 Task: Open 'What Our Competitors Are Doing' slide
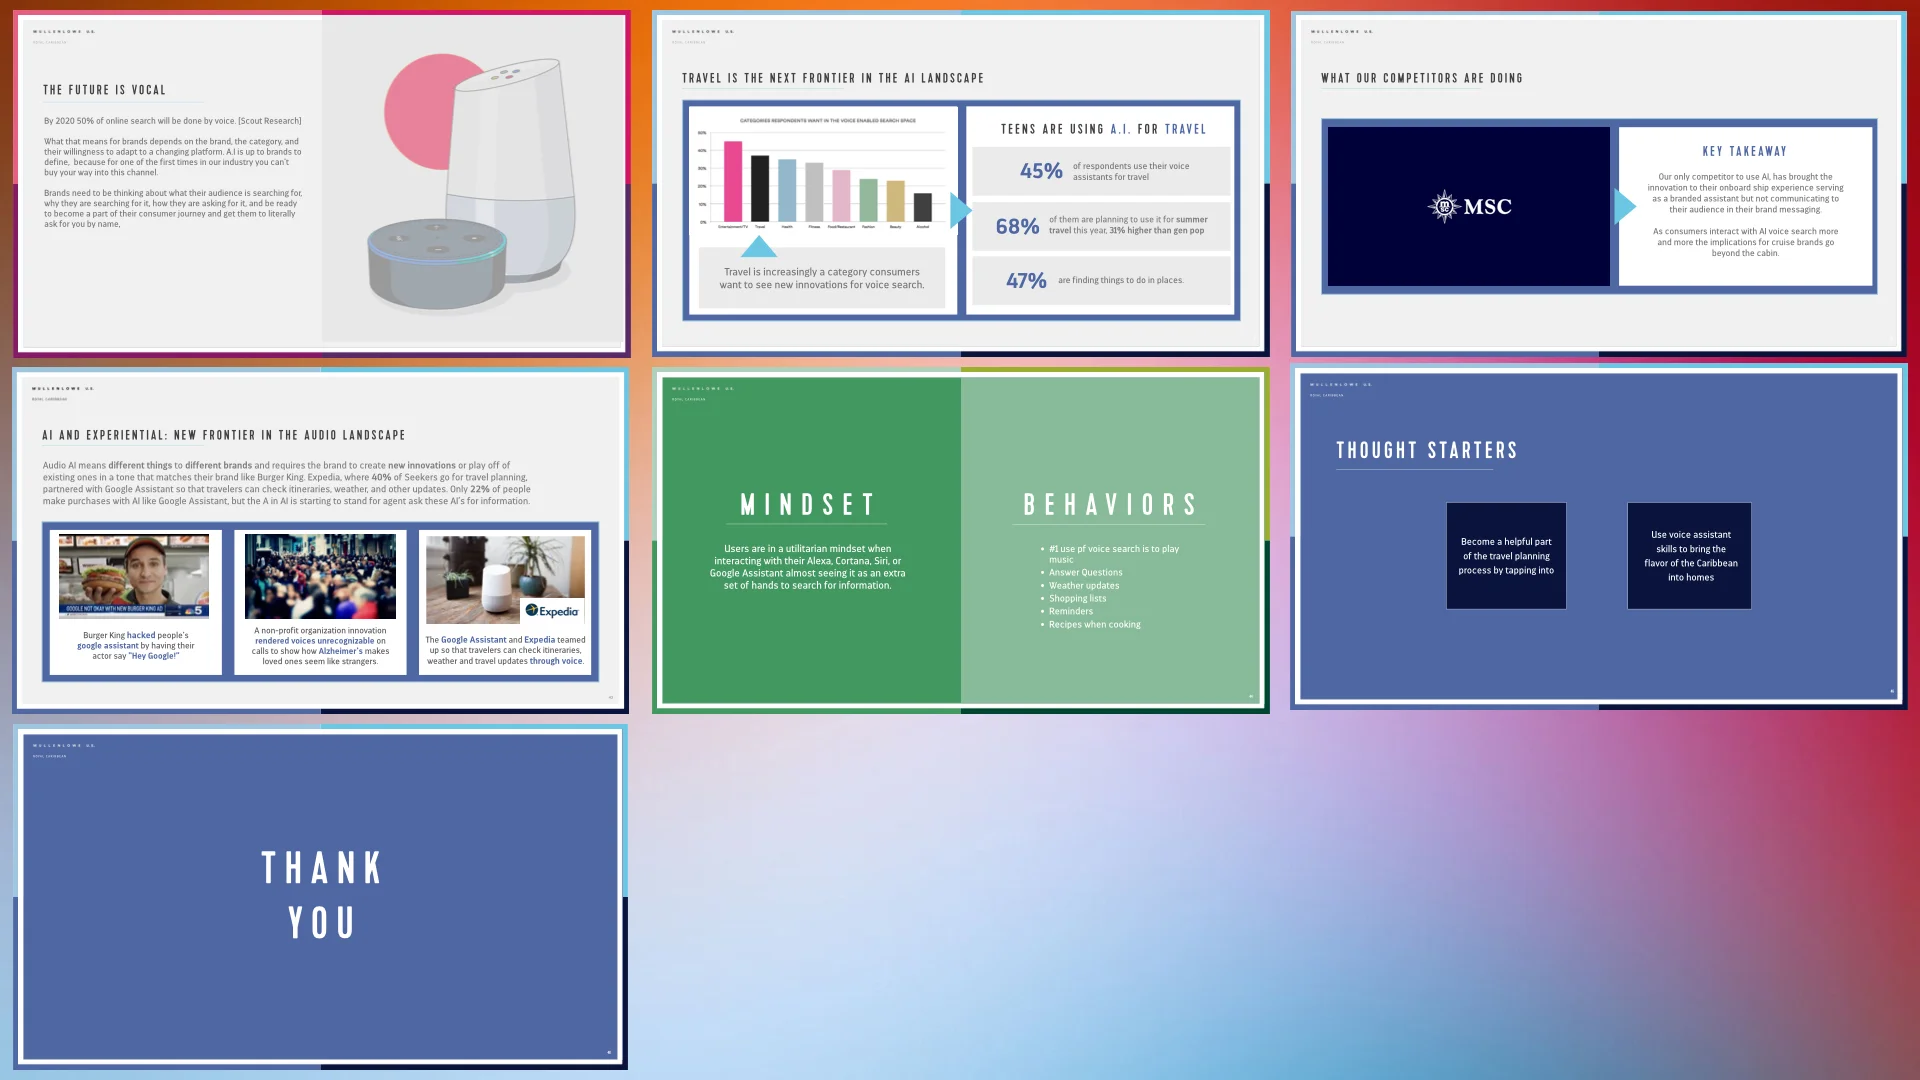pyautogui.click(x=1598, y=183)
